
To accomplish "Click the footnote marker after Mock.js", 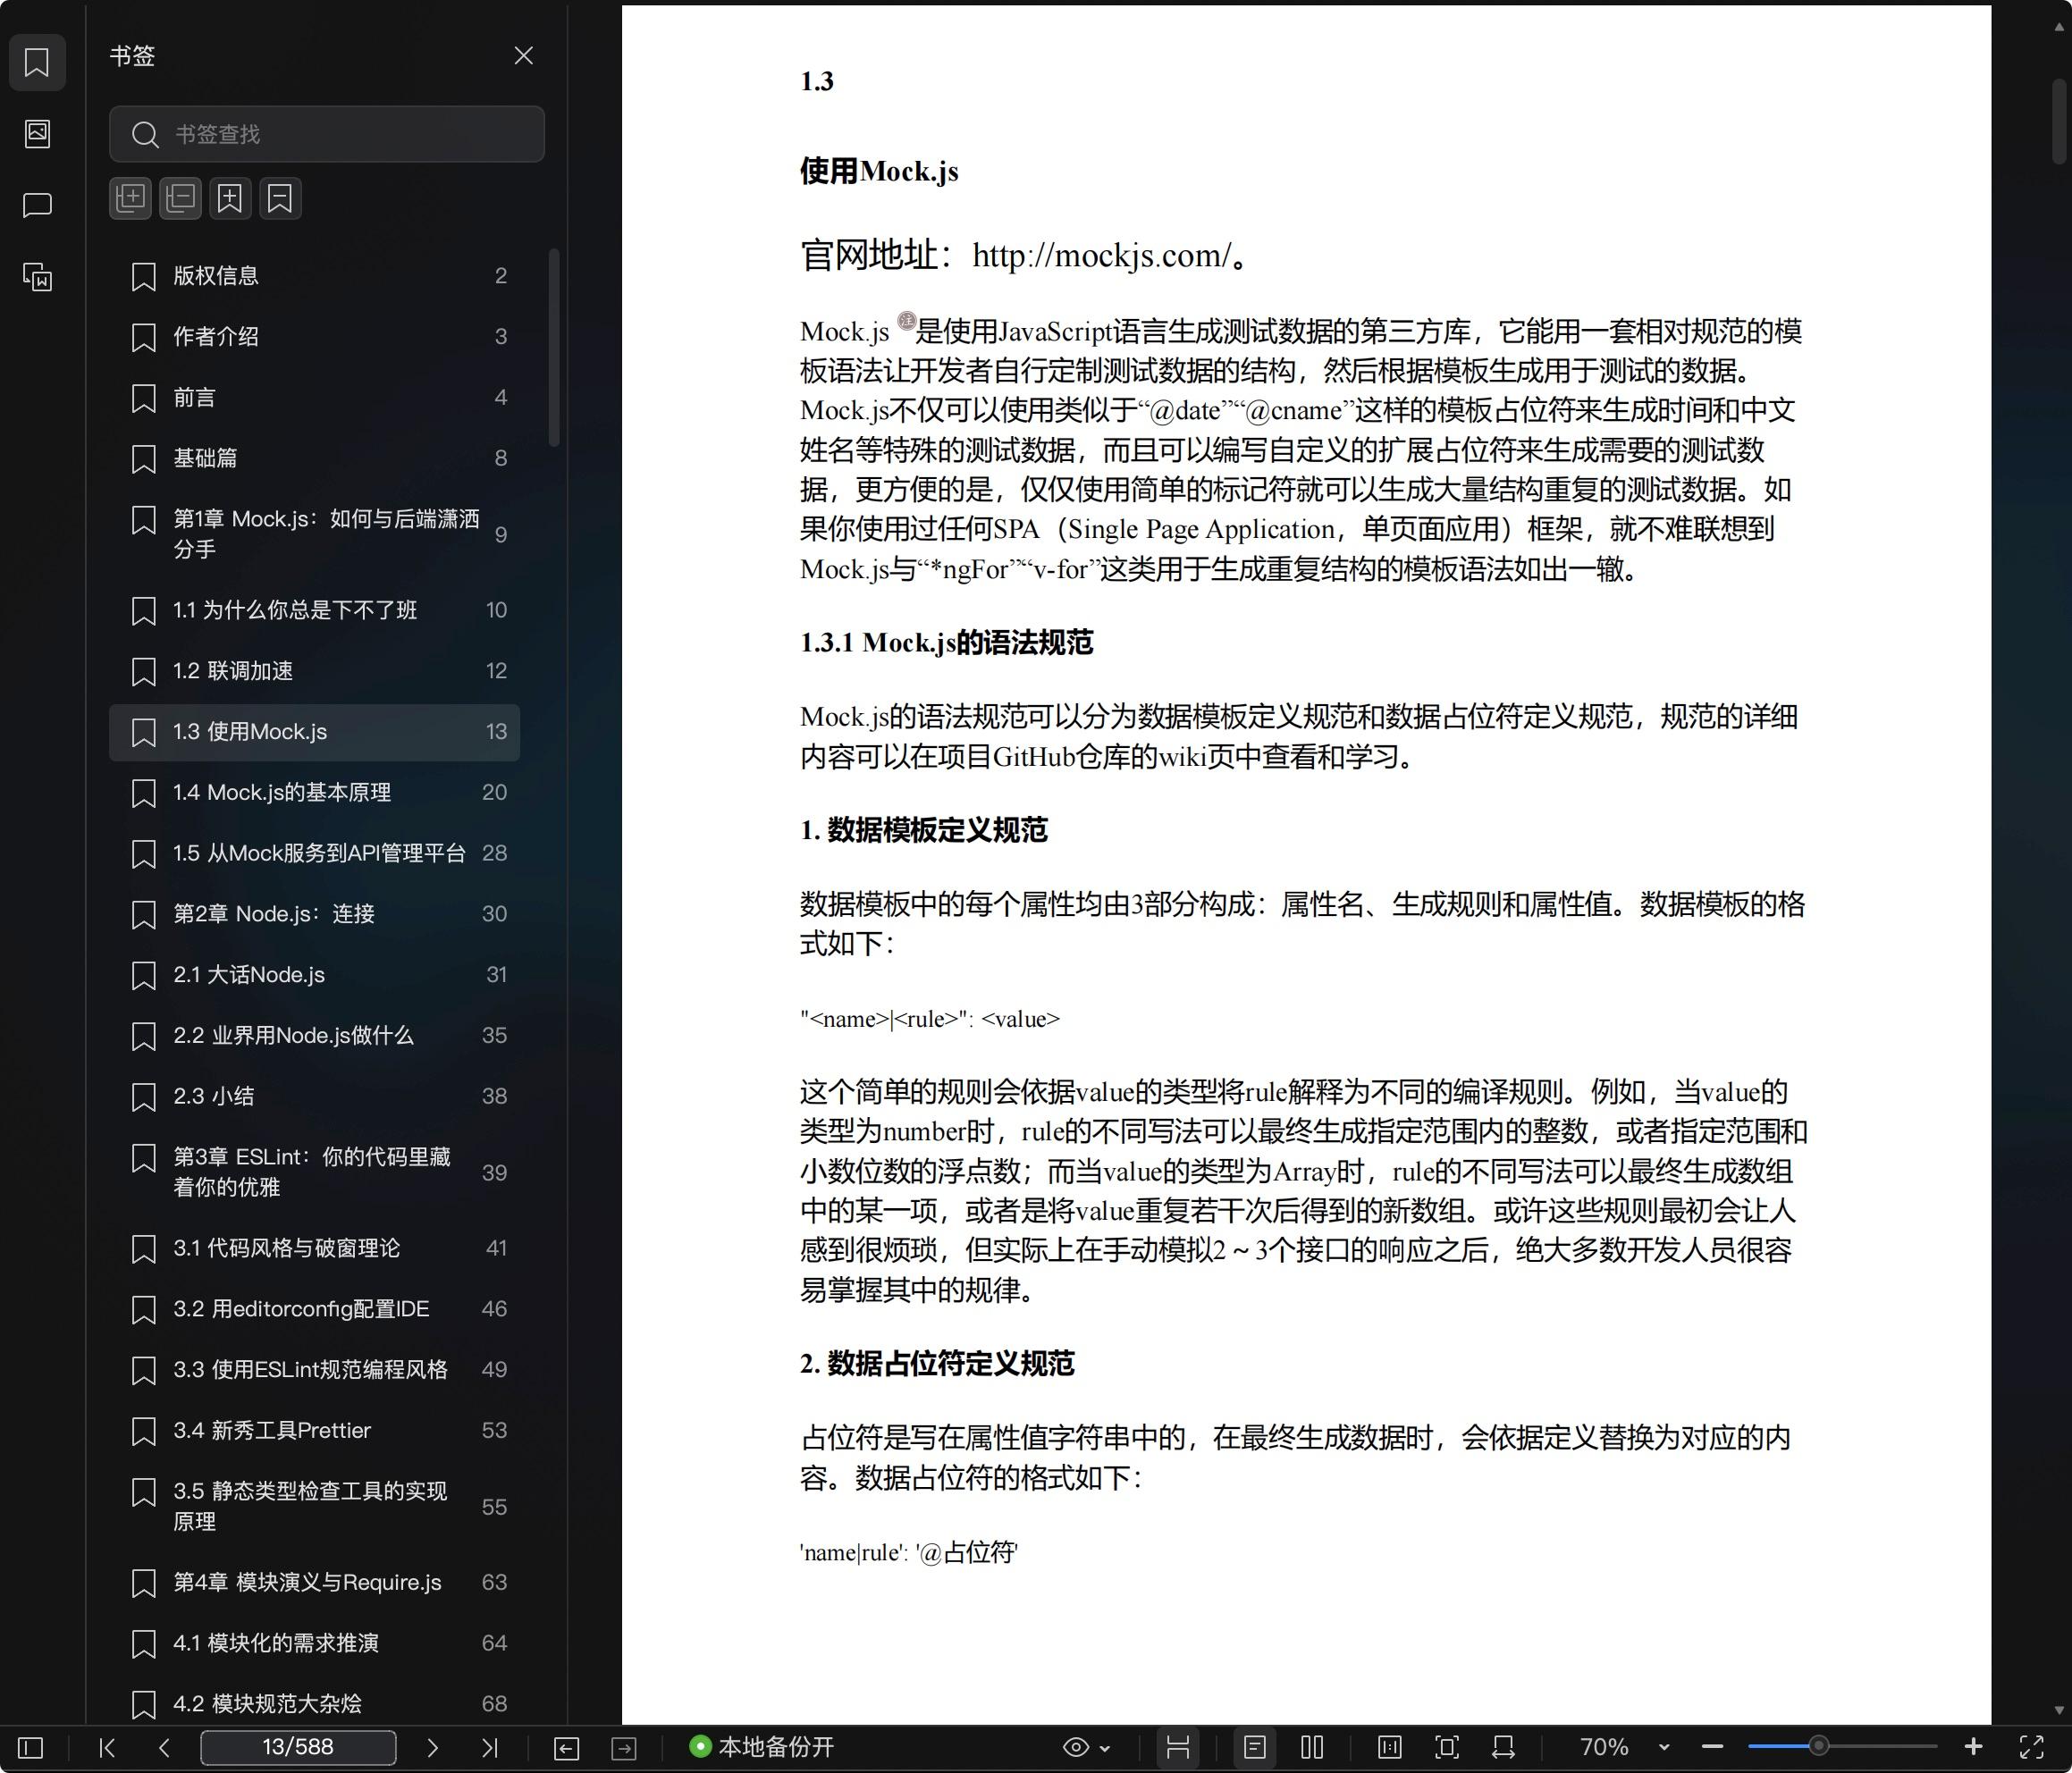I will (906, 321).
